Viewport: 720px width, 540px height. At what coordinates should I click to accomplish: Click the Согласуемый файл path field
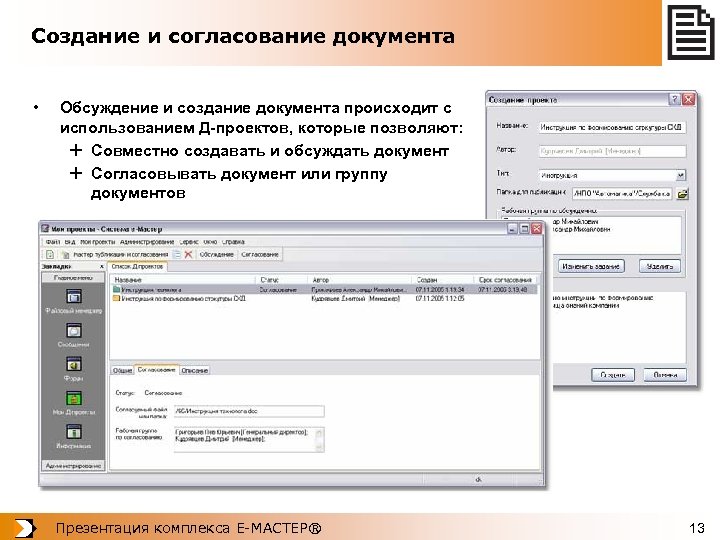pos(249,411)
